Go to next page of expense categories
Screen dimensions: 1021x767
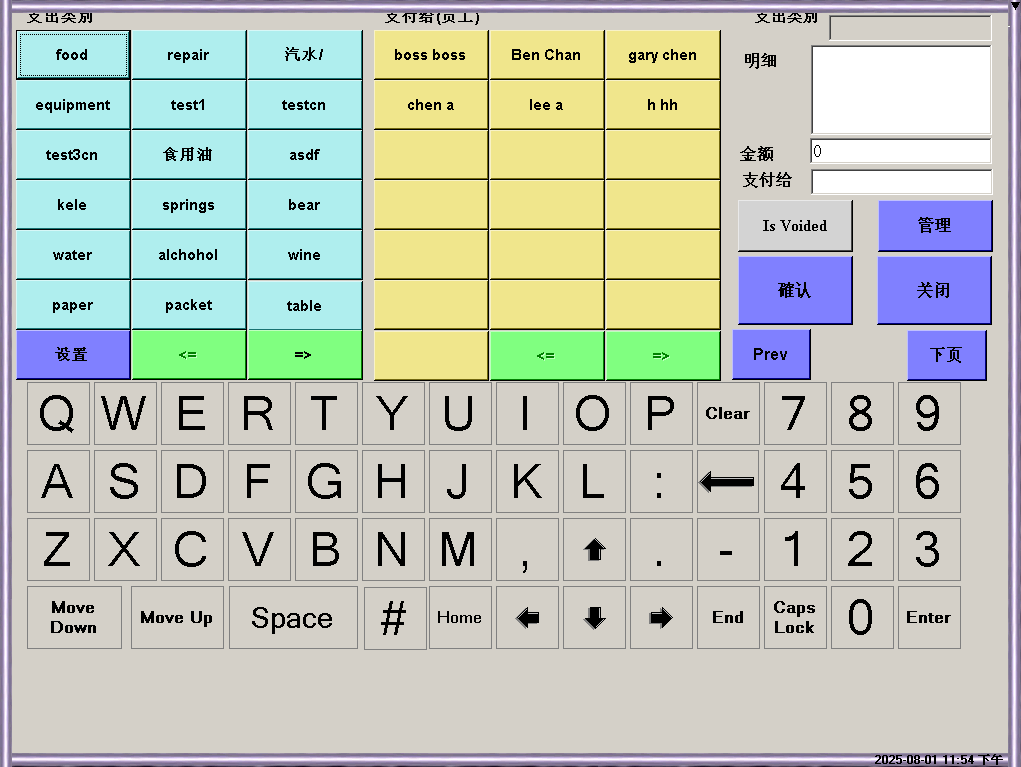coord(304,355)
